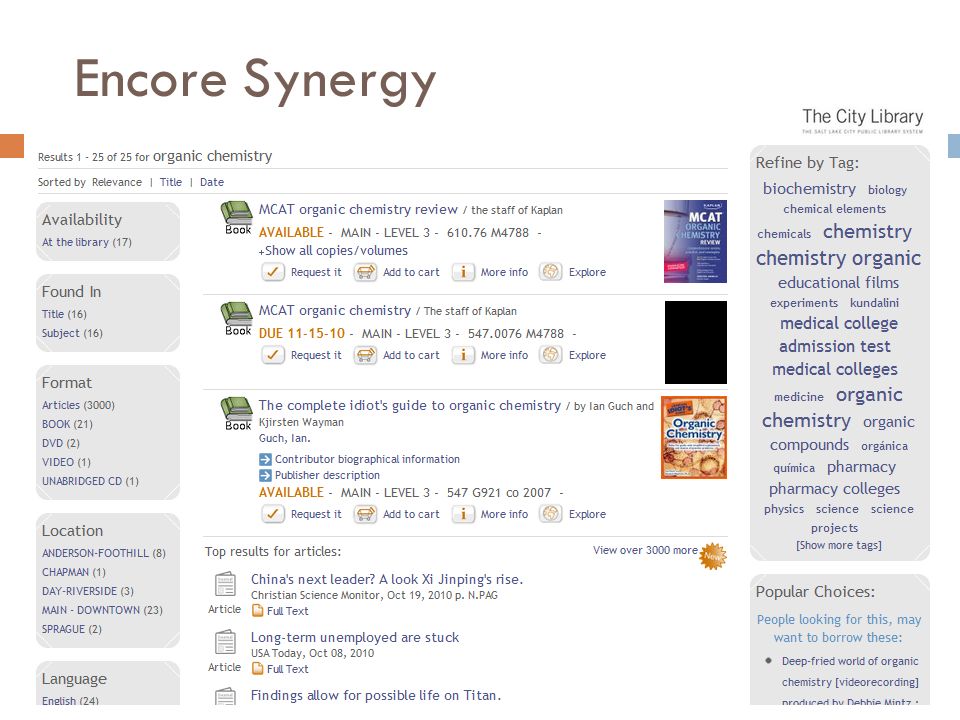This screenshot has height=720, width=960.
Task: Sort results by Date
Action: click(212, 182)
